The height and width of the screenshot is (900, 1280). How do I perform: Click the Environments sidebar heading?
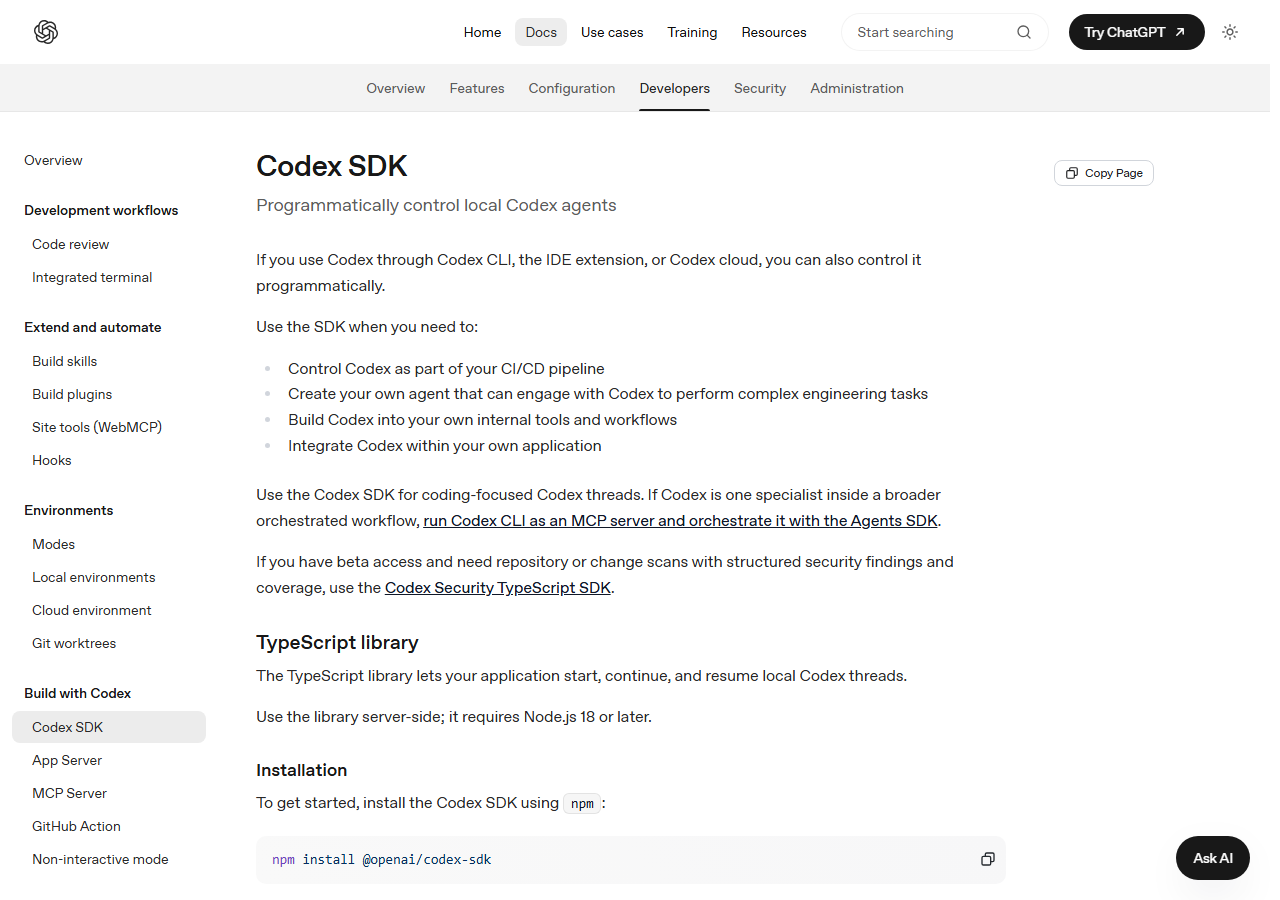coord(69,510)
